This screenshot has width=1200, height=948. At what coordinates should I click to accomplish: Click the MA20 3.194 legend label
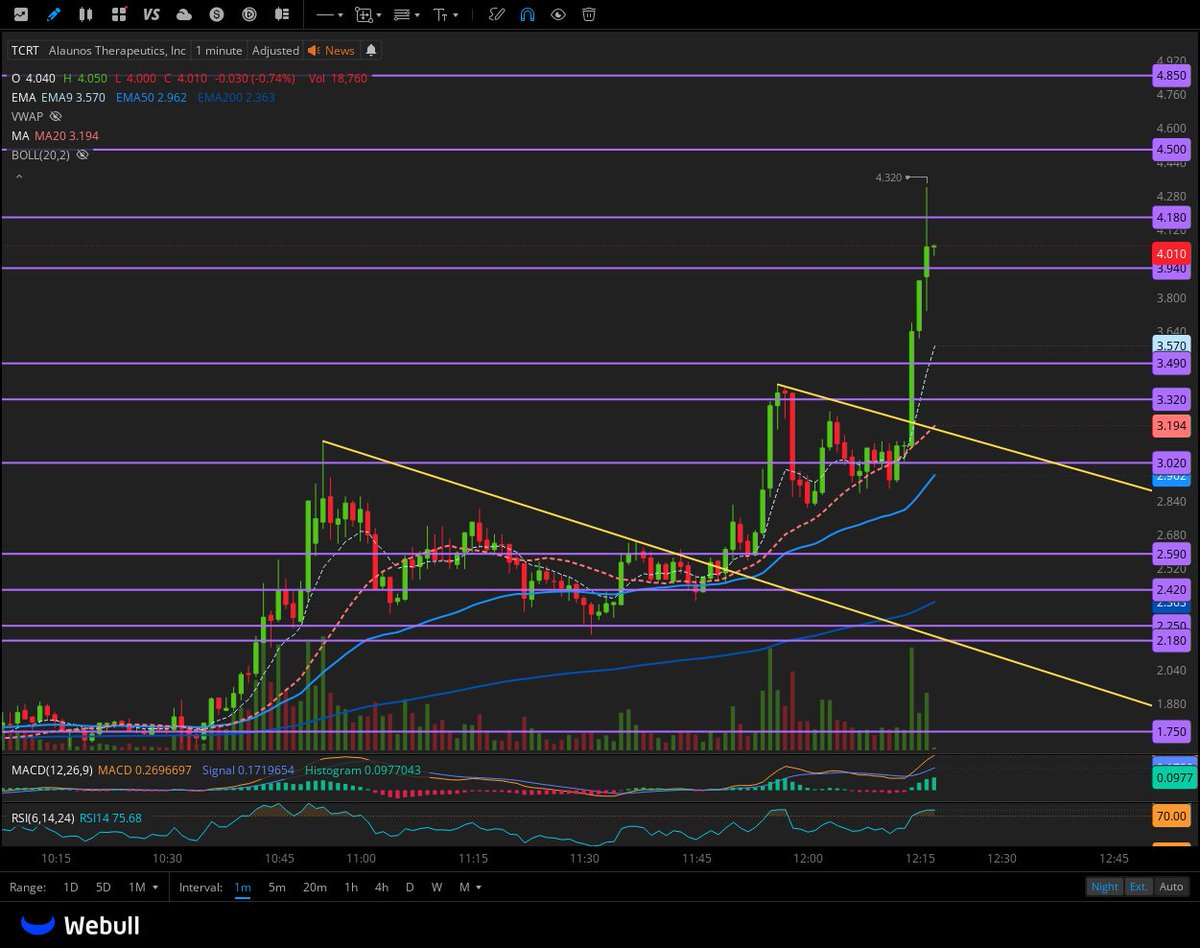(x=67, y=135)
